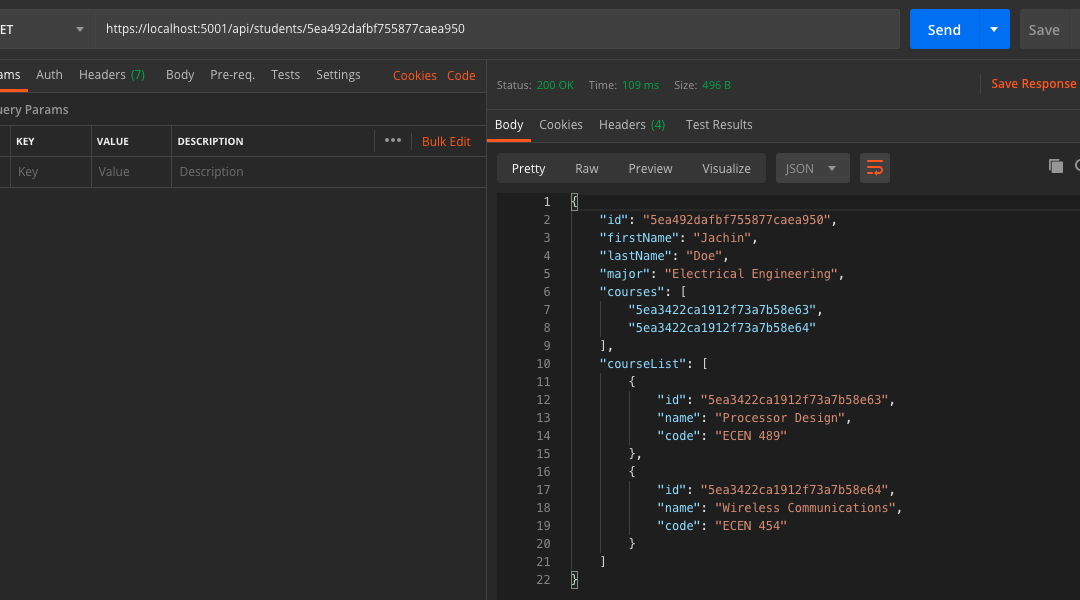The height and width of the screenshot is (600, 1080).
Task: Toggle line wrap icon in response body
Action: pos(874,168)
